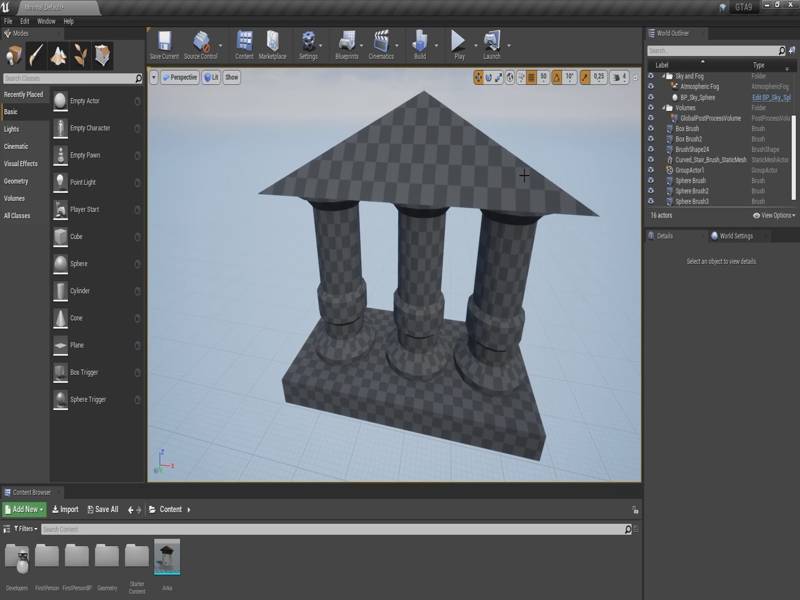The height and width of the screenshot is (600, 800).
Task: Click the Arka asset thumbnail
Action: pyautogui.click(x=167, y=559)
